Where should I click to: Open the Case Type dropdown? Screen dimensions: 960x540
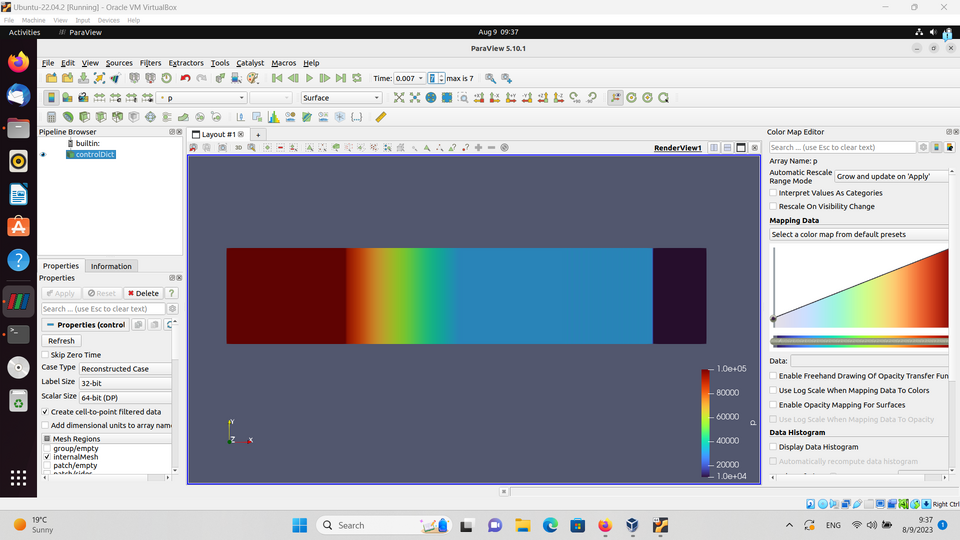(x=125, y=369)
